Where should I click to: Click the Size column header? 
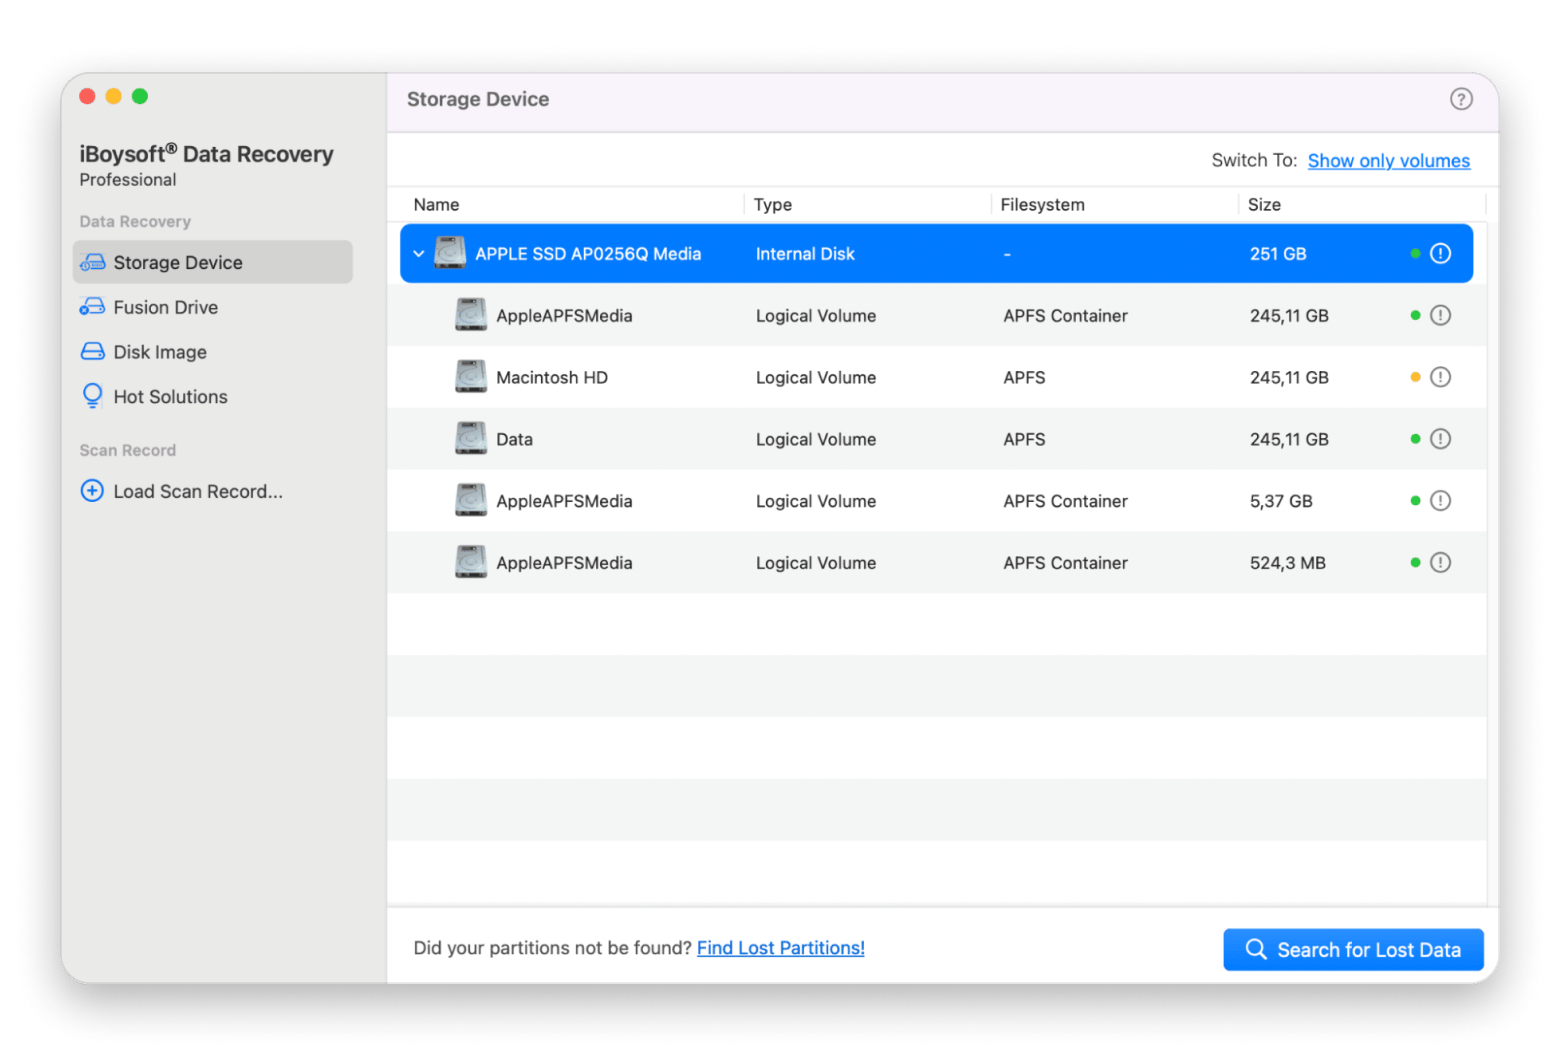pyautogui.click(x=1265, y=204)
